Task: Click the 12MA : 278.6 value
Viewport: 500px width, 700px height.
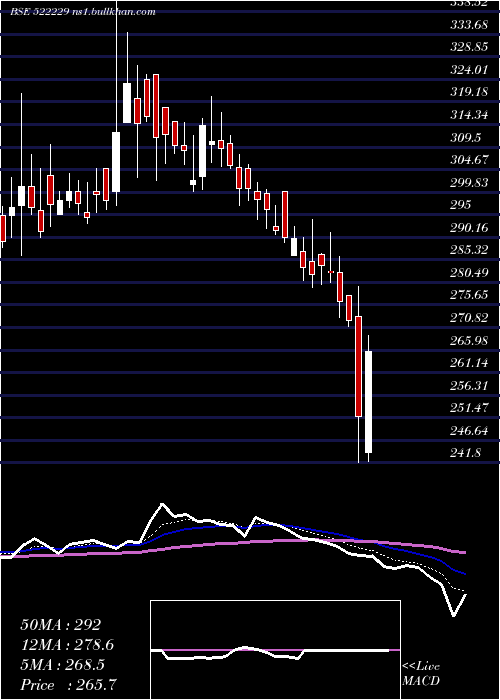Action: pyautogui.click(x=67, y=645)
